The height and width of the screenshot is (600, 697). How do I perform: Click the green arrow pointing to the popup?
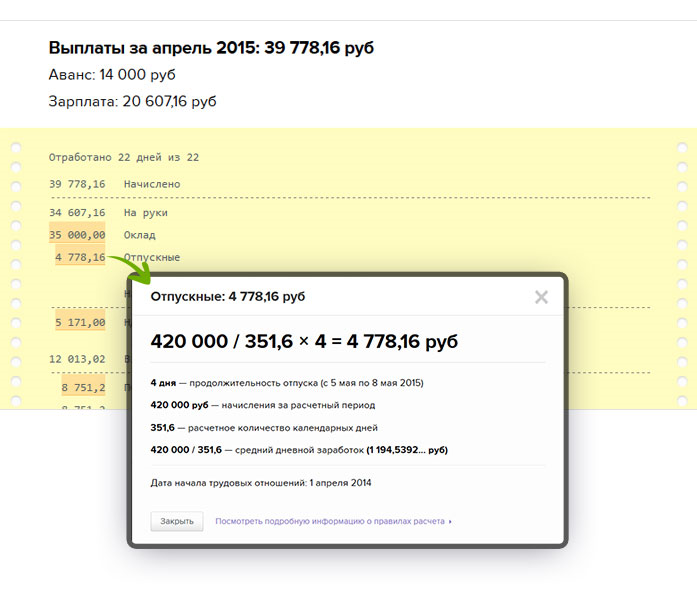pyautogui.click(x=128, y=266)
